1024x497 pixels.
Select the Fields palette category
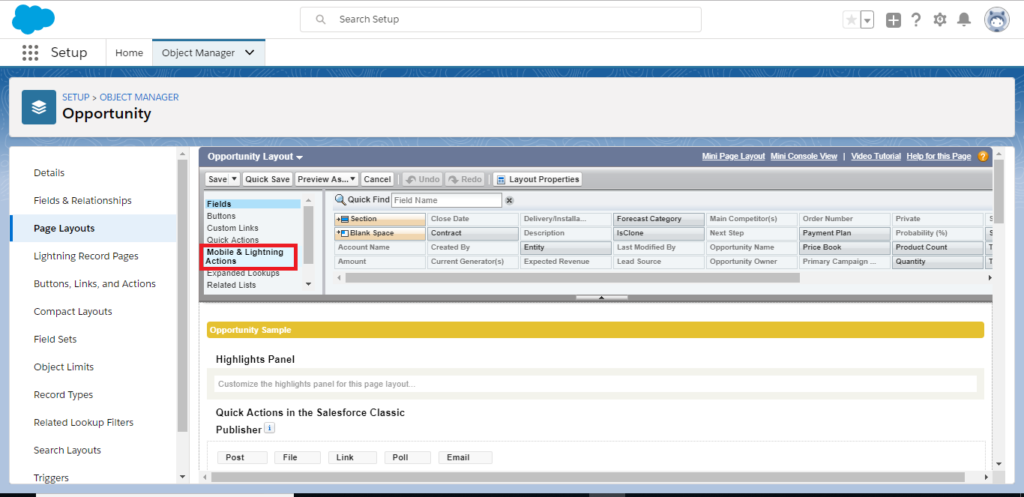click(x=253, y=204)
